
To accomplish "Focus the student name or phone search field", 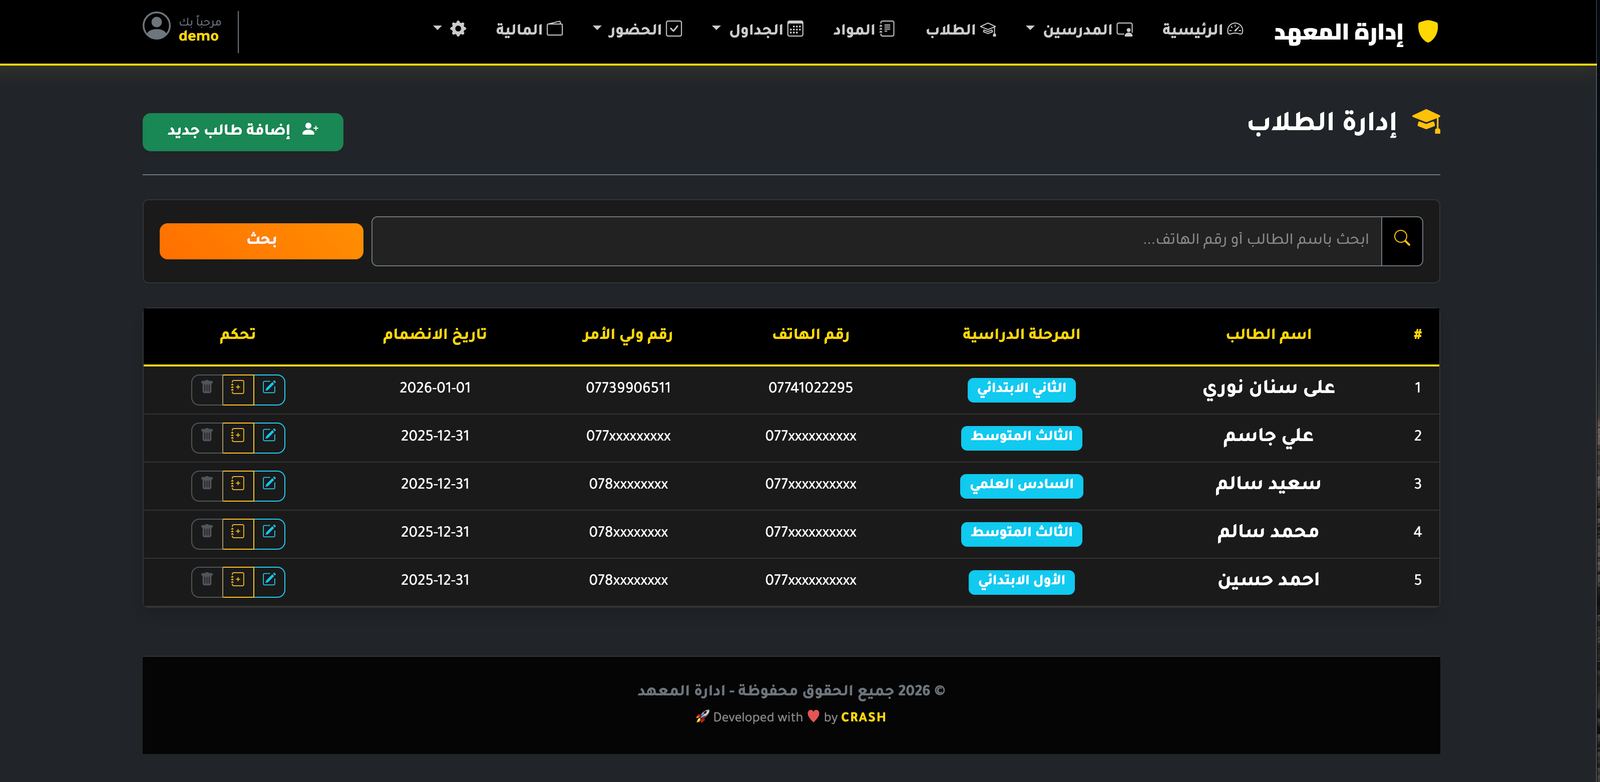I will [x=875, y=240].
